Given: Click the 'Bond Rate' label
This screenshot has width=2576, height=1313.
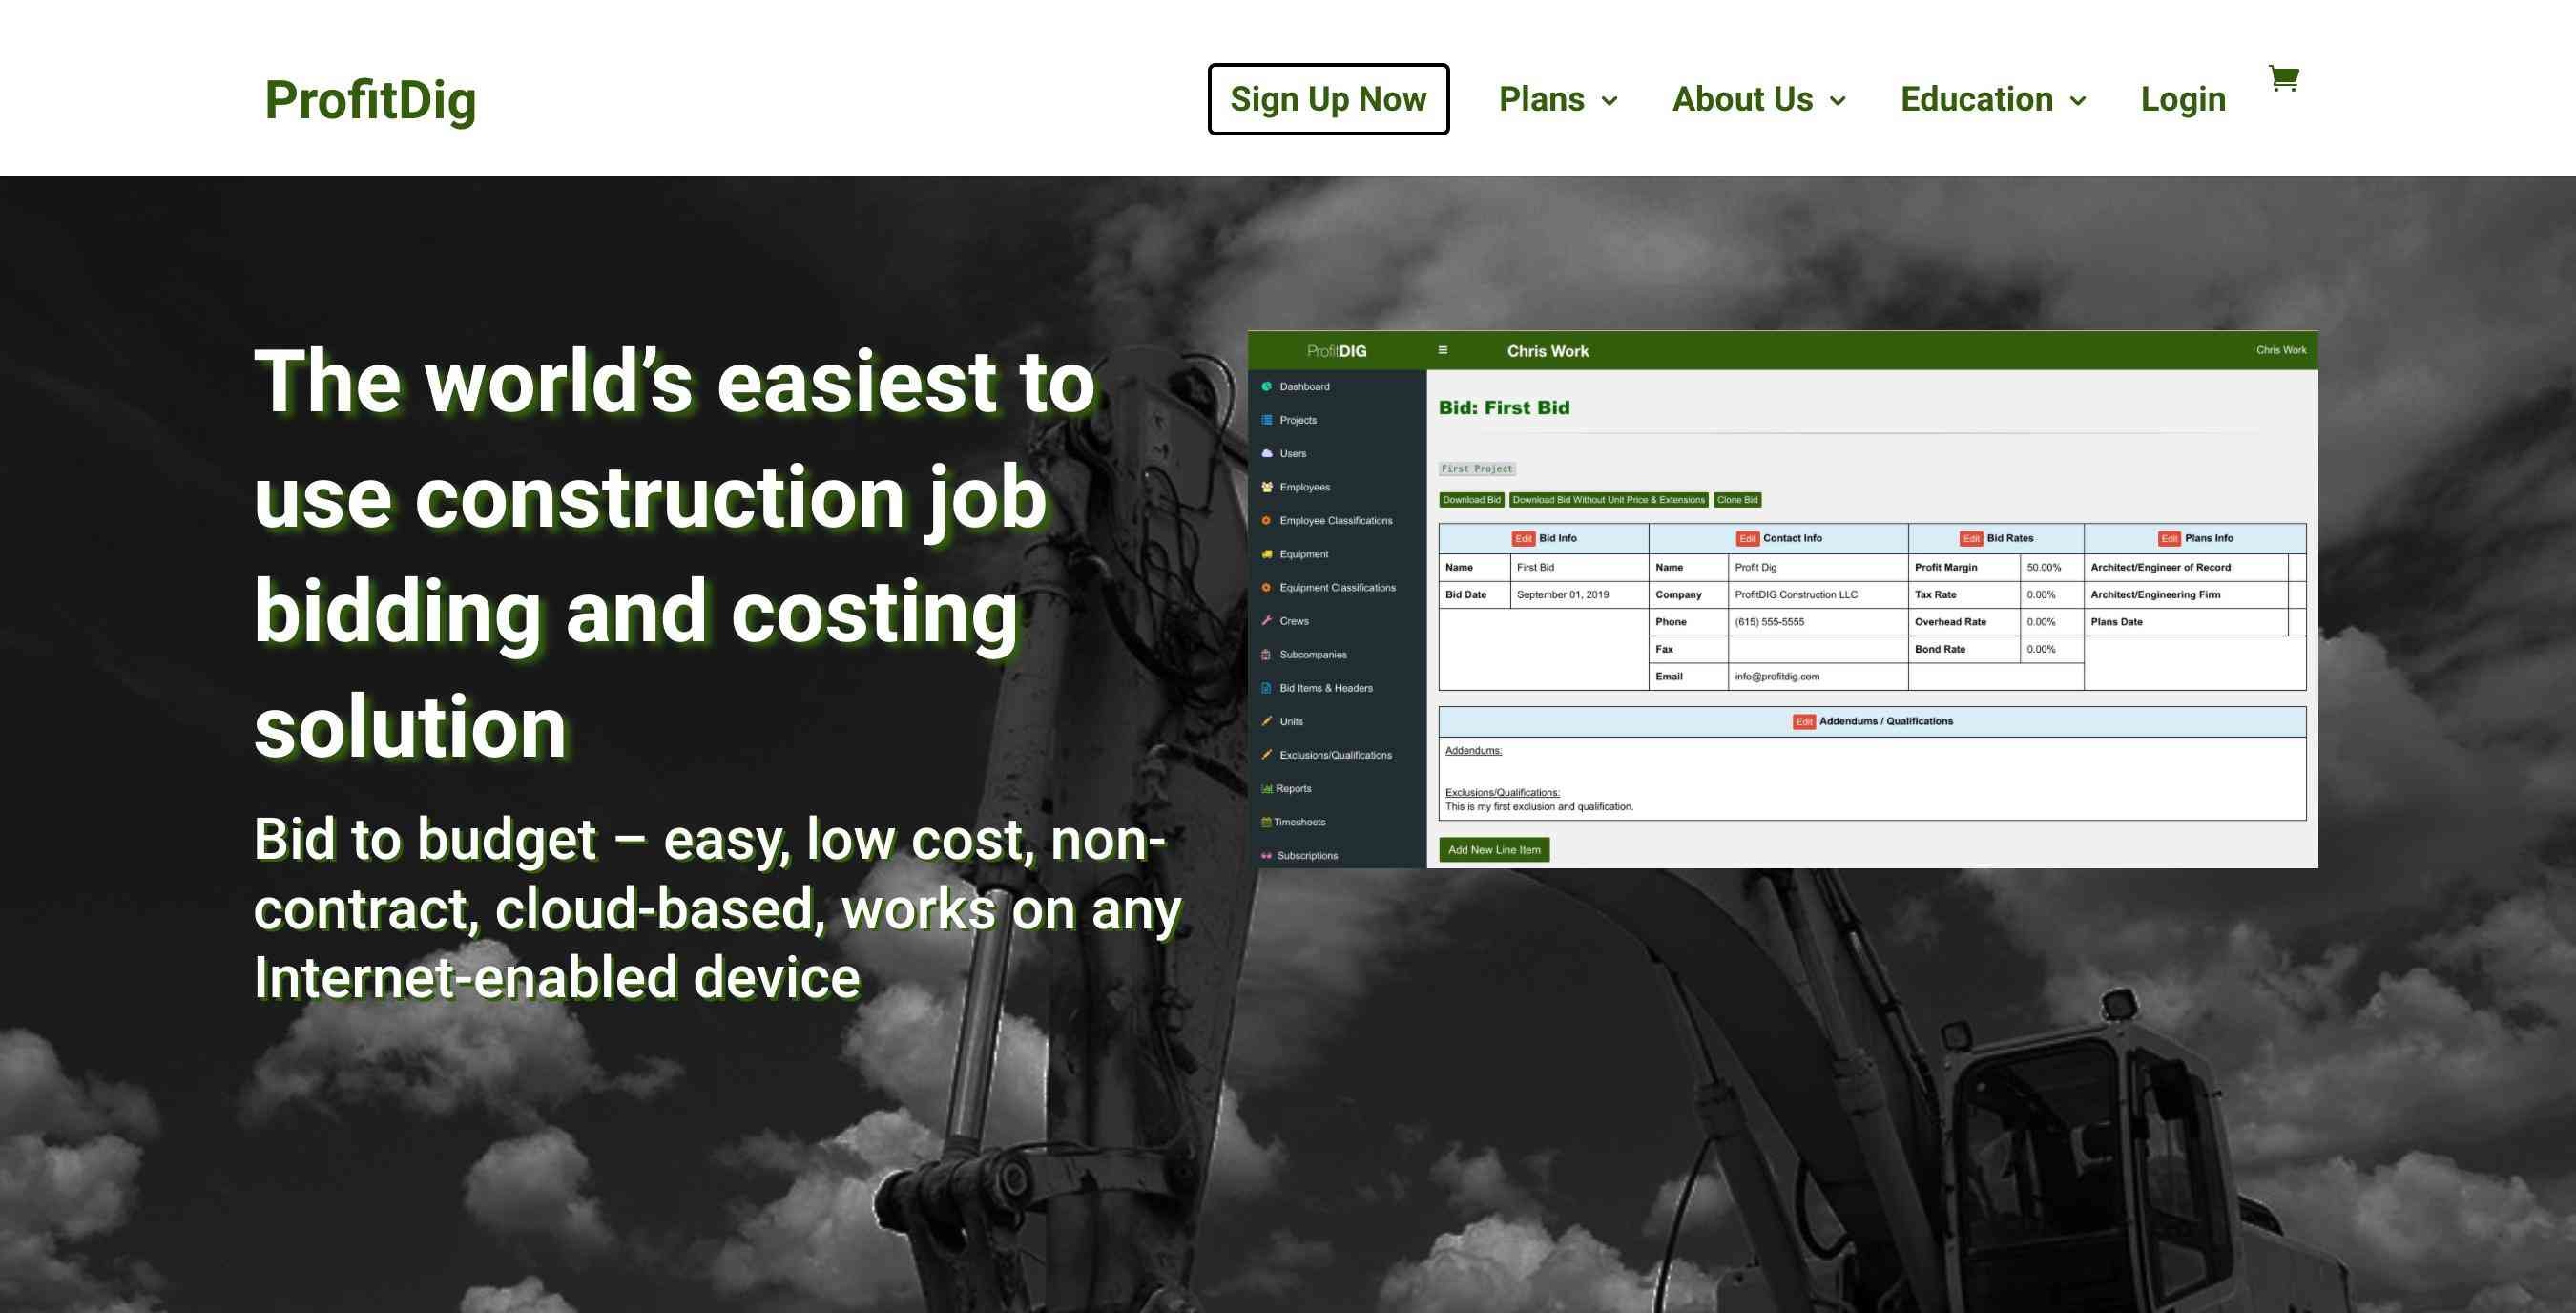Looking at the screenshot, I should (1940, 649).
